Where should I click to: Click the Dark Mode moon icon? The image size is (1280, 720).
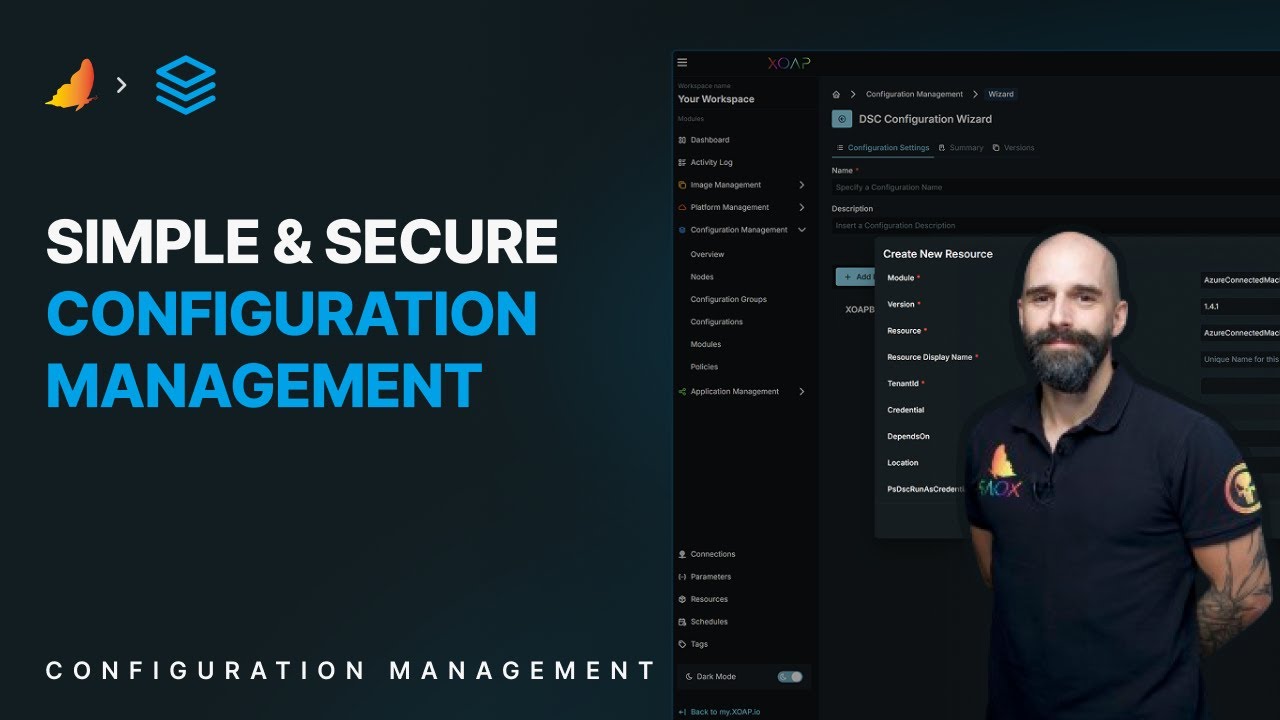(x=690, y=677)
